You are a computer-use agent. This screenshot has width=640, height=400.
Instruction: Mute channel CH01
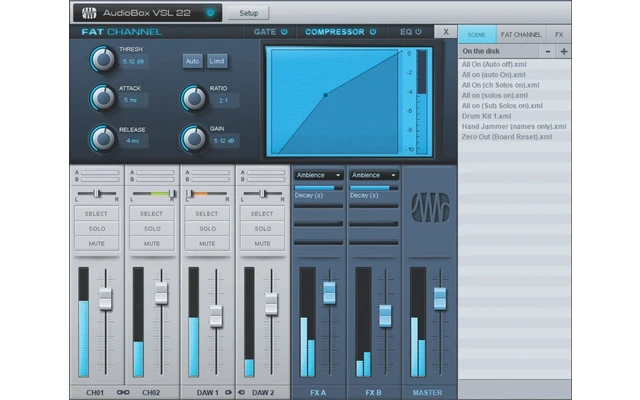[x=96, y=243]
